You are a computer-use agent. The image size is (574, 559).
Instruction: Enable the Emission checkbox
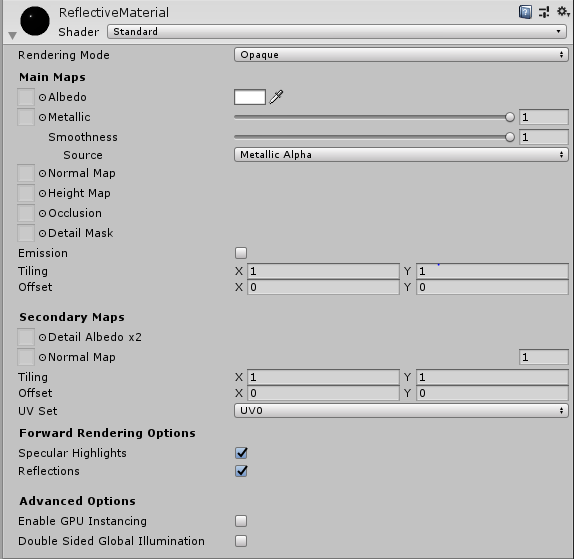coord(241,253)
